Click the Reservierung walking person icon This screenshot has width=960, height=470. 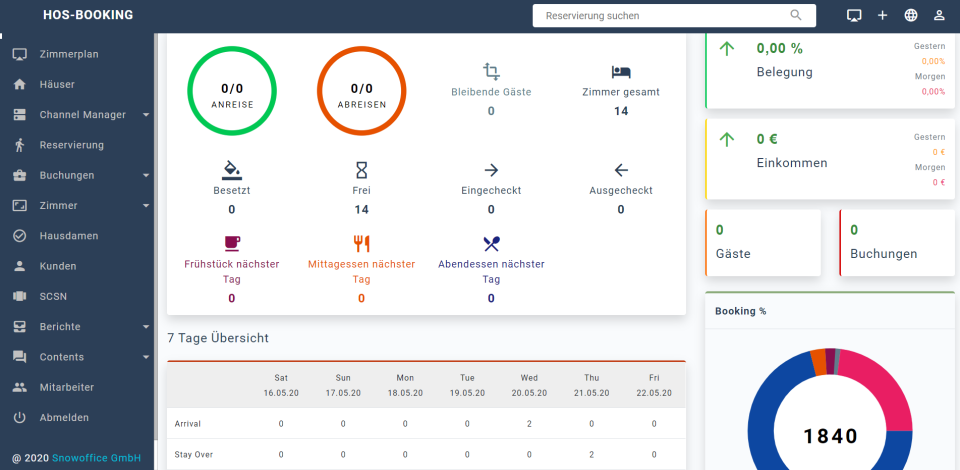tap(20, 145)
